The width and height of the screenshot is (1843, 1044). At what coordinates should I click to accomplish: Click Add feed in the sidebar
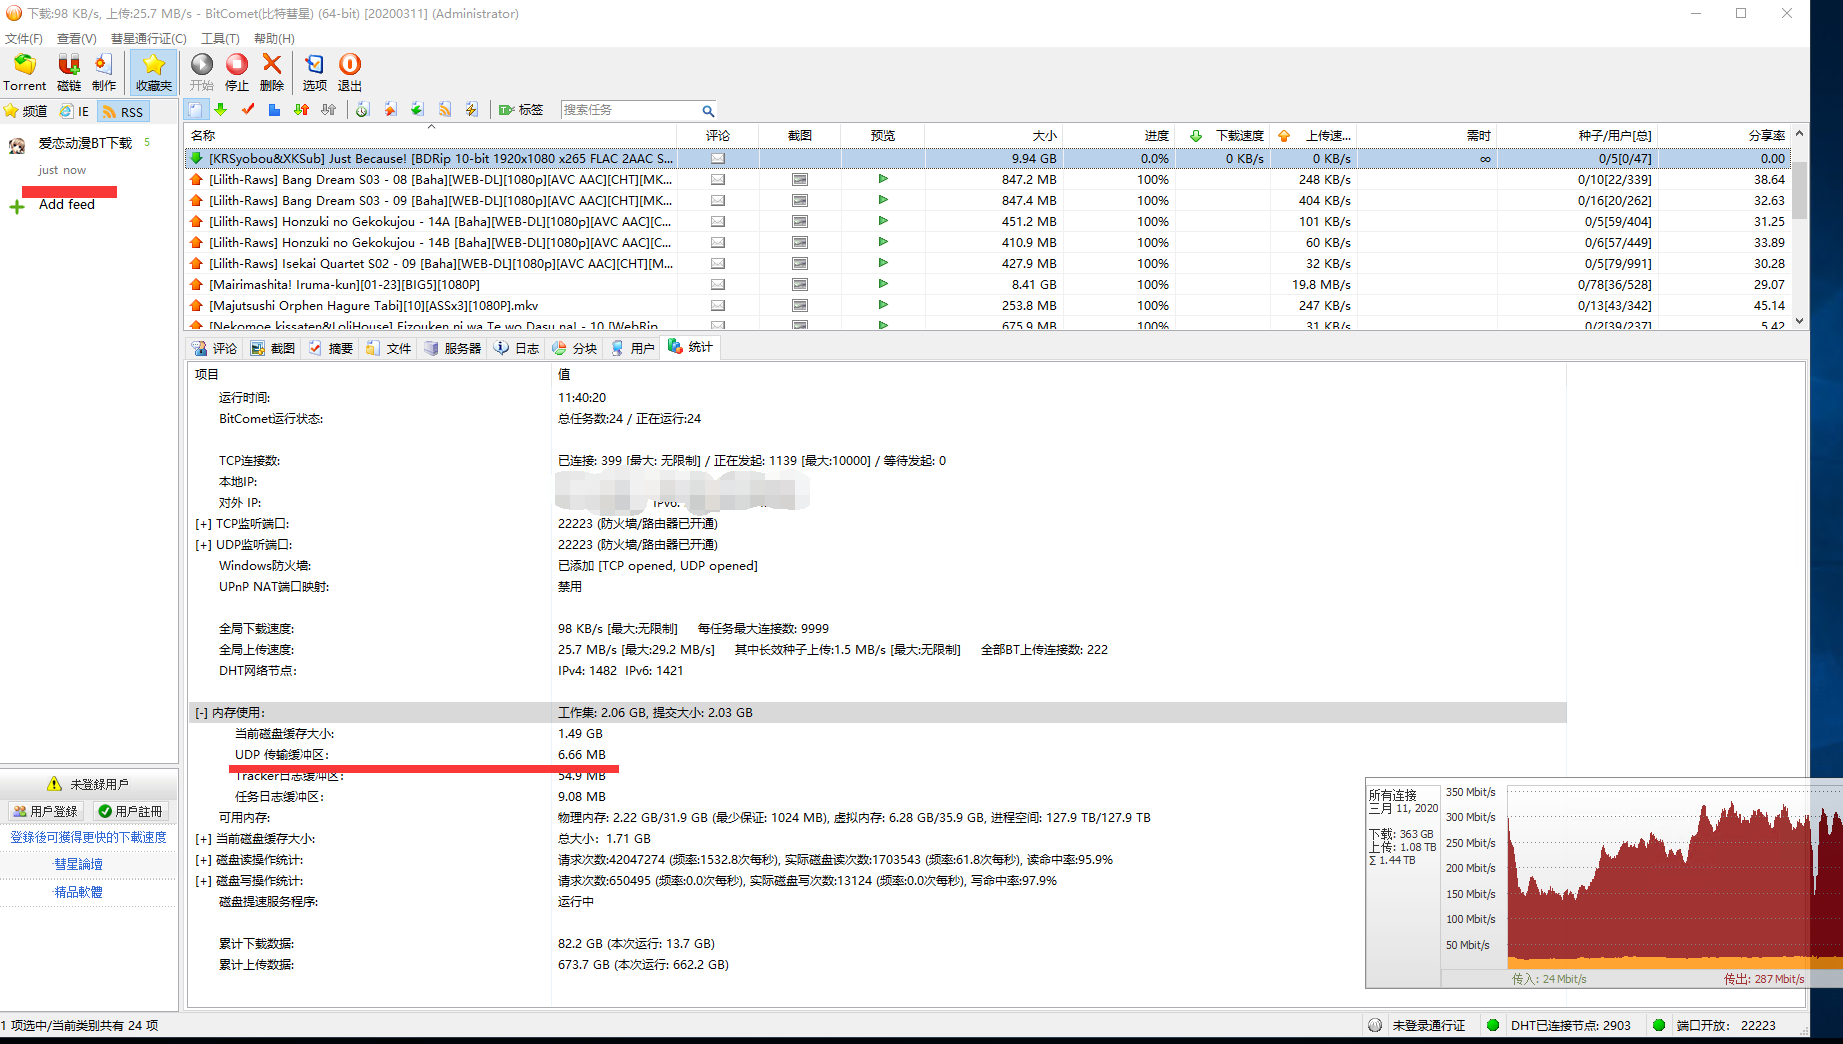click(x=66, y=205)
